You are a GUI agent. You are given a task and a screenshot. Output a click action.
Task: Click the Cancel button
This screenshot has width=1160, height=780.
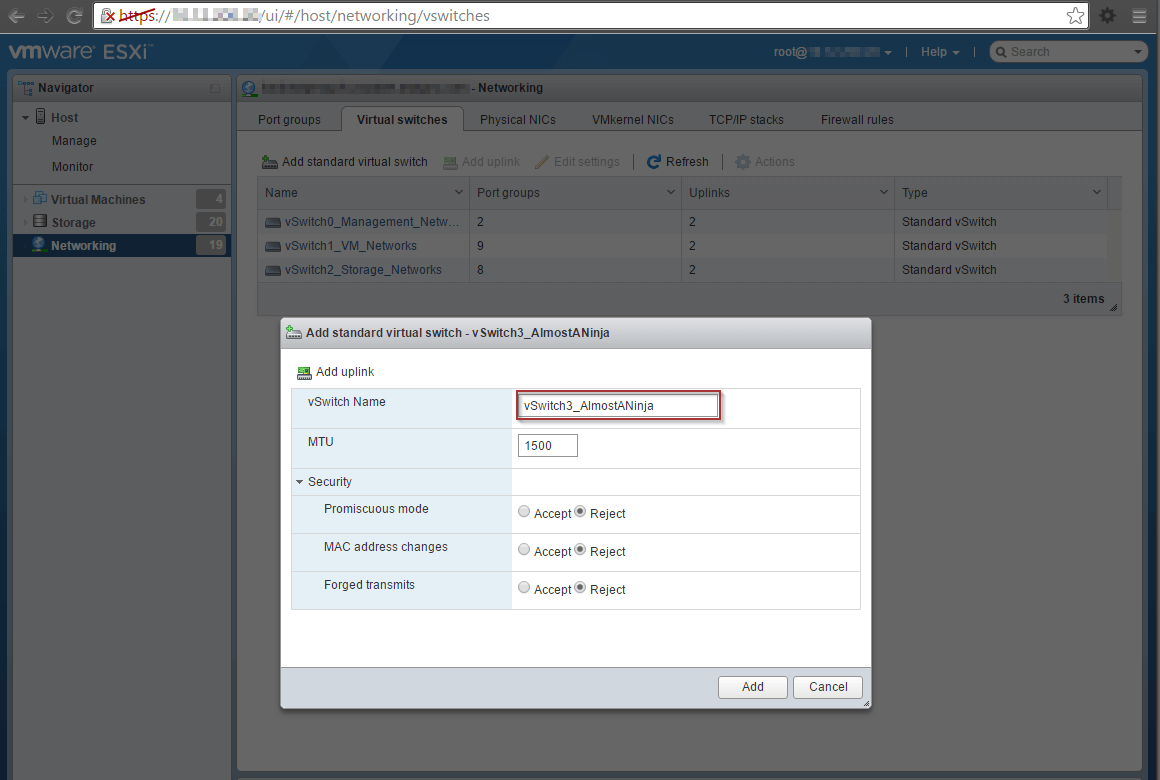[x=827, y=687]
